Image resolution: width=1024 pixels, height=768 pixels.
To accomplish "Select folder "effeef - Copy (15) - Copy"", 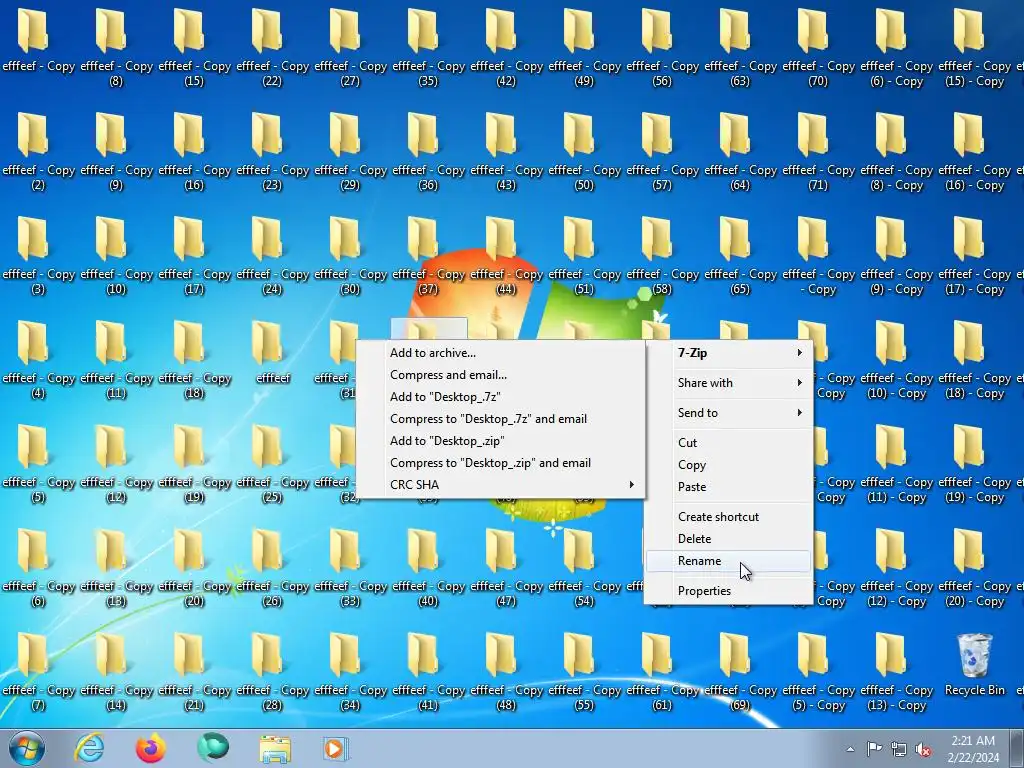I will tap(974, 48).
